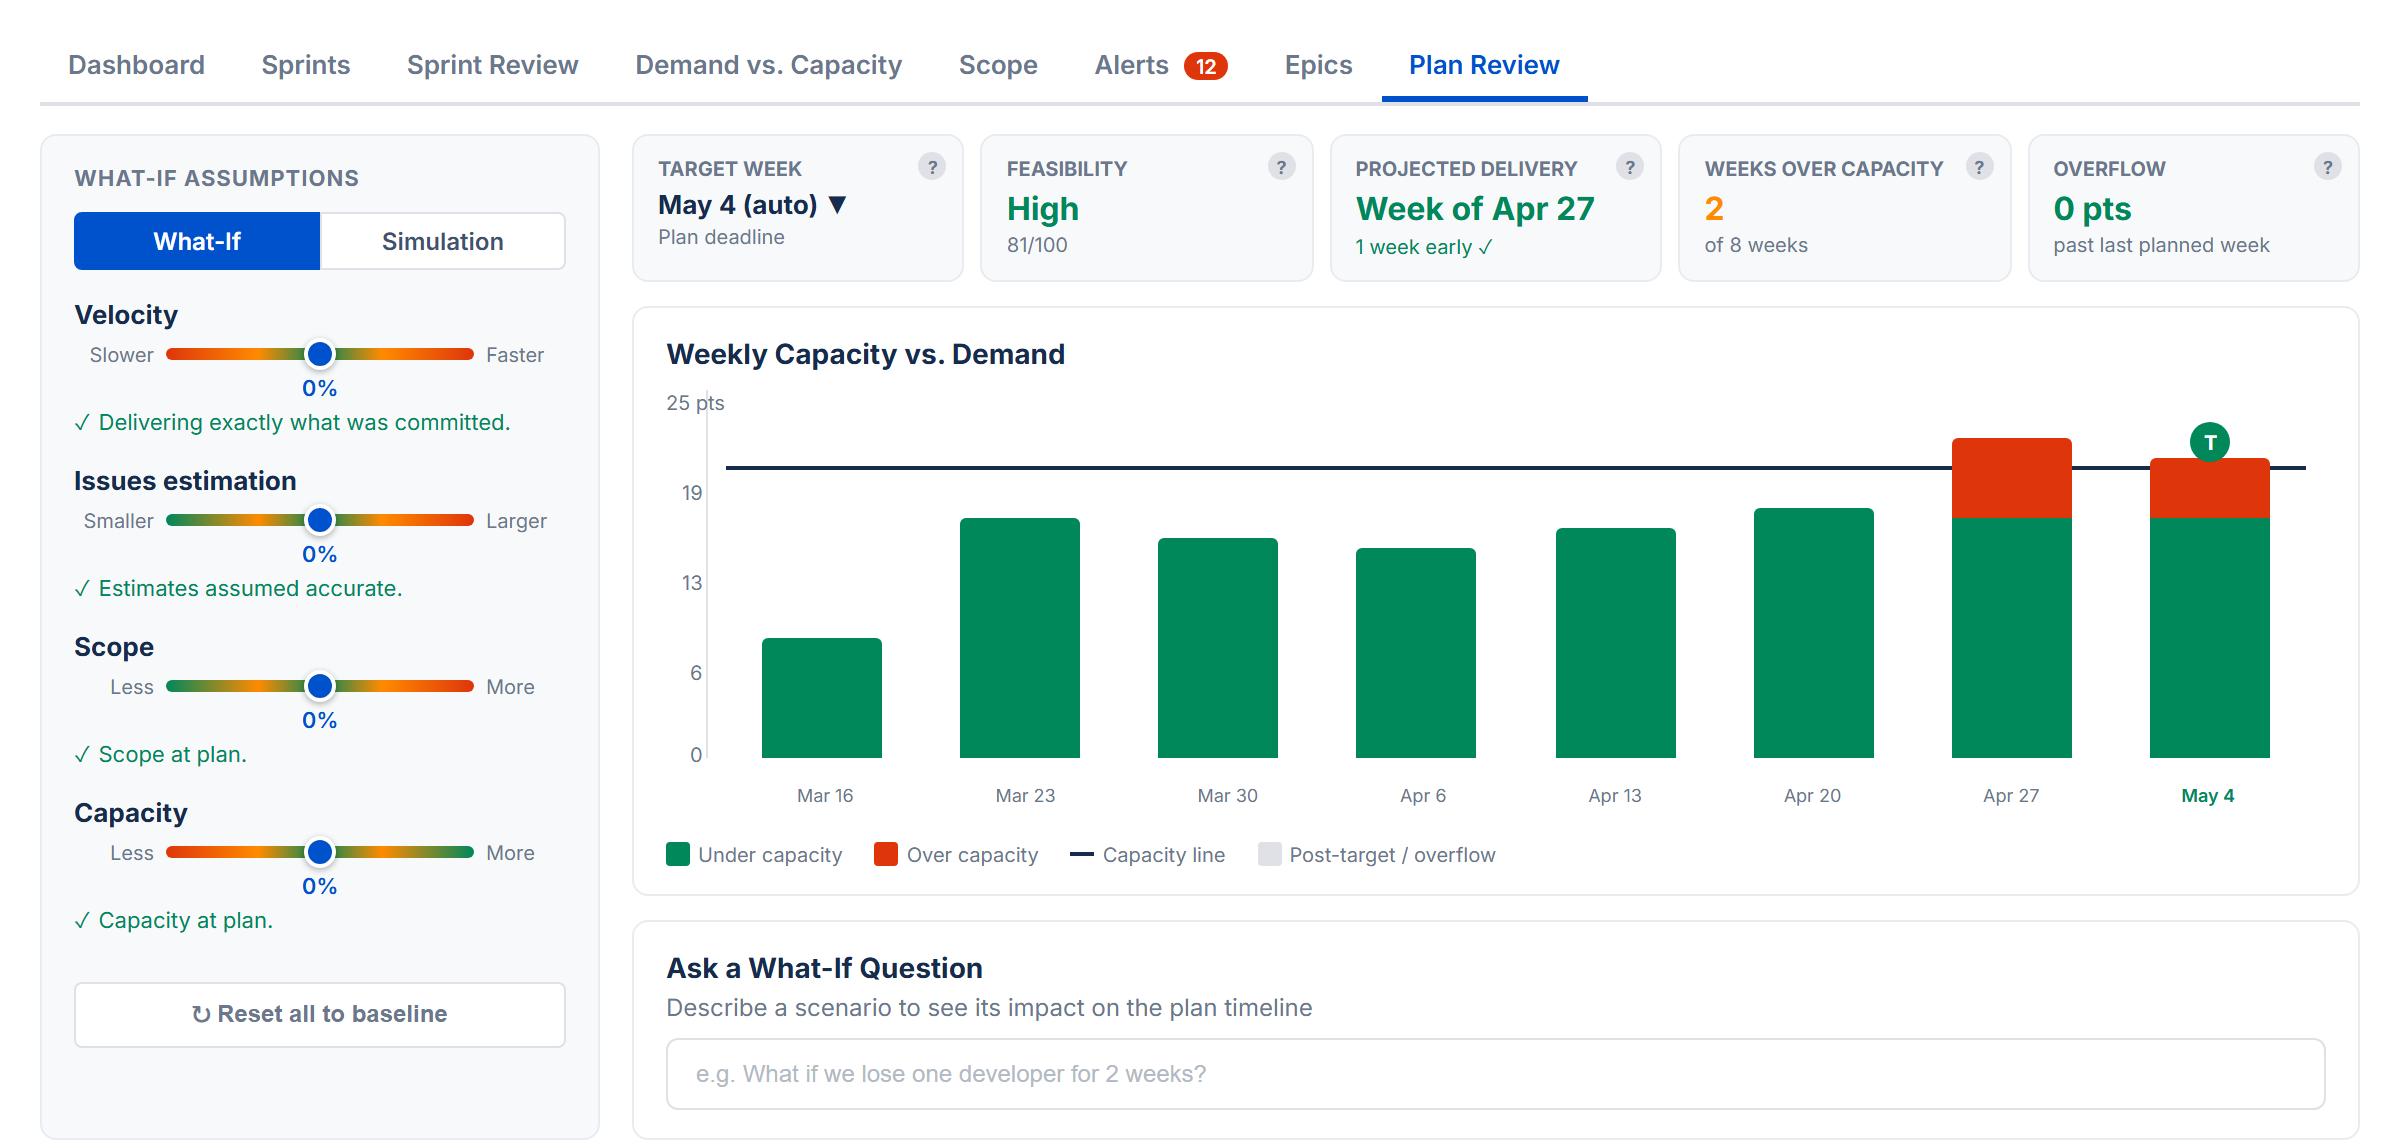
Task: Click the Post-target / overflow legend icon
Action: 1268,854
